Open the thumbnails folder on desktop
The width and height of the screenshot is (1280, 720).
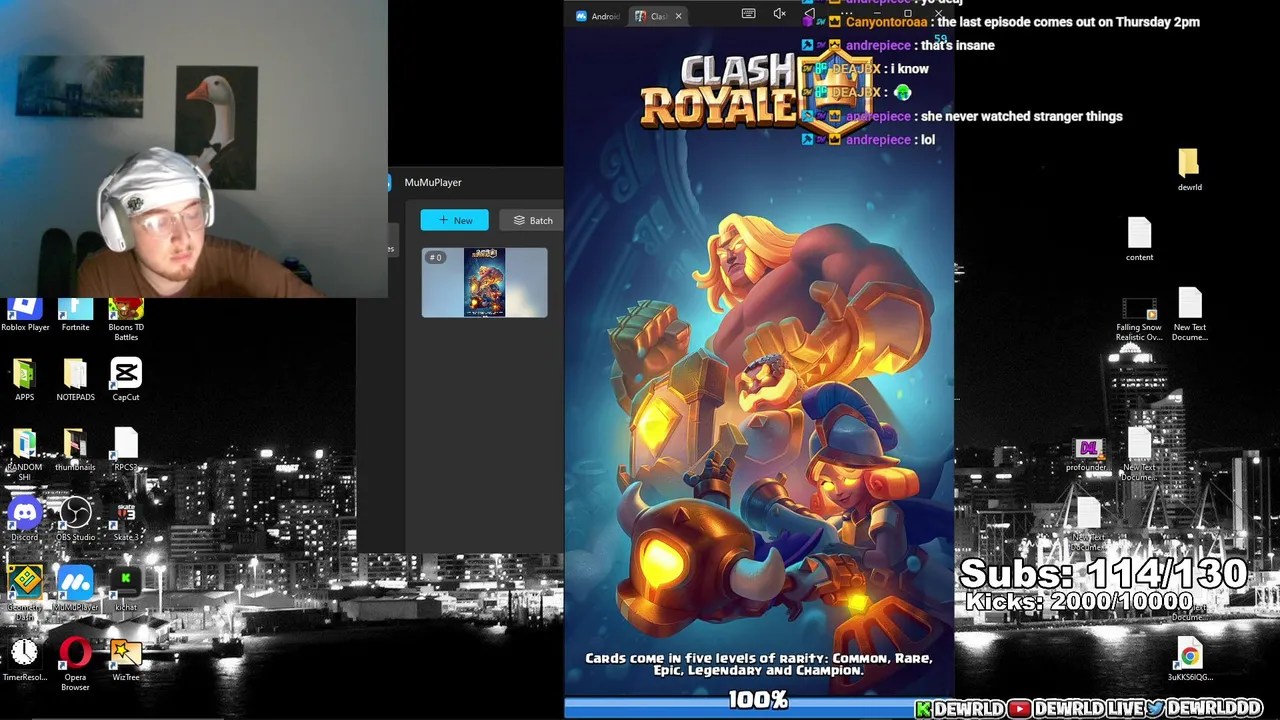tap(75, 450)
